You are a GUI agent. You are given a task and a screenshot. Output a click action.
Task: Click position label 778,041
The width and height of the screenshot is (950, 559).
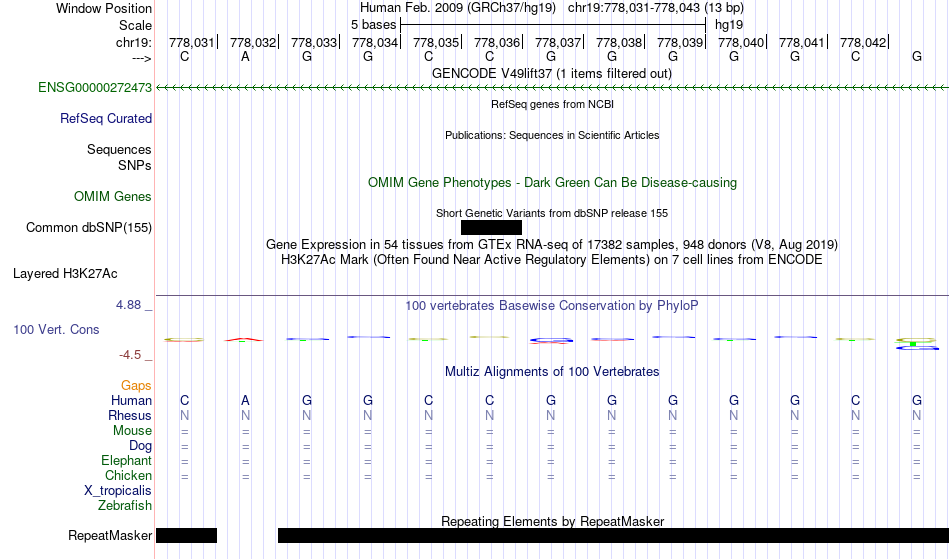tap(802, 42)
